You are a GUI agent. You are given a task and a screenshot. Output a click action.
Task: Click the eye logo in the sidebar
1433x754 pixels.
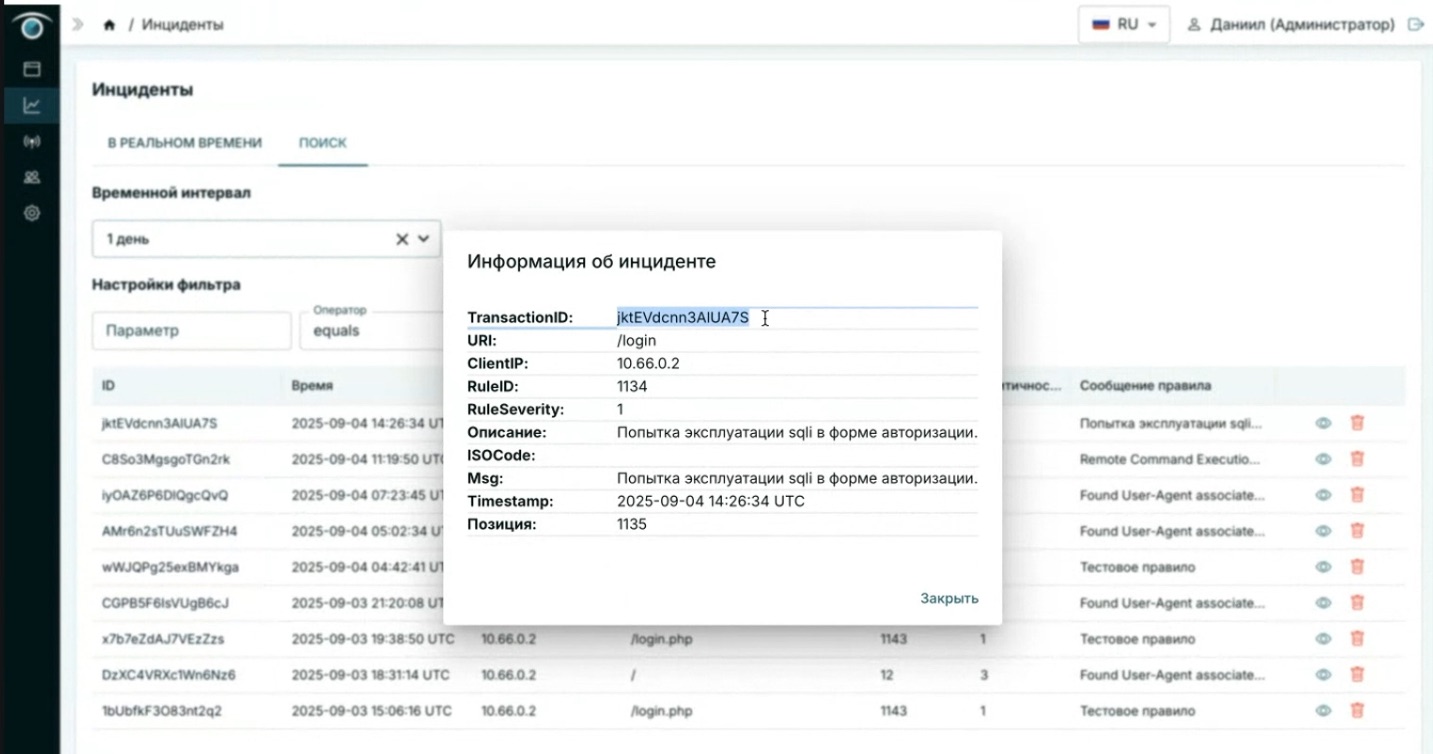tap(31, 28)
